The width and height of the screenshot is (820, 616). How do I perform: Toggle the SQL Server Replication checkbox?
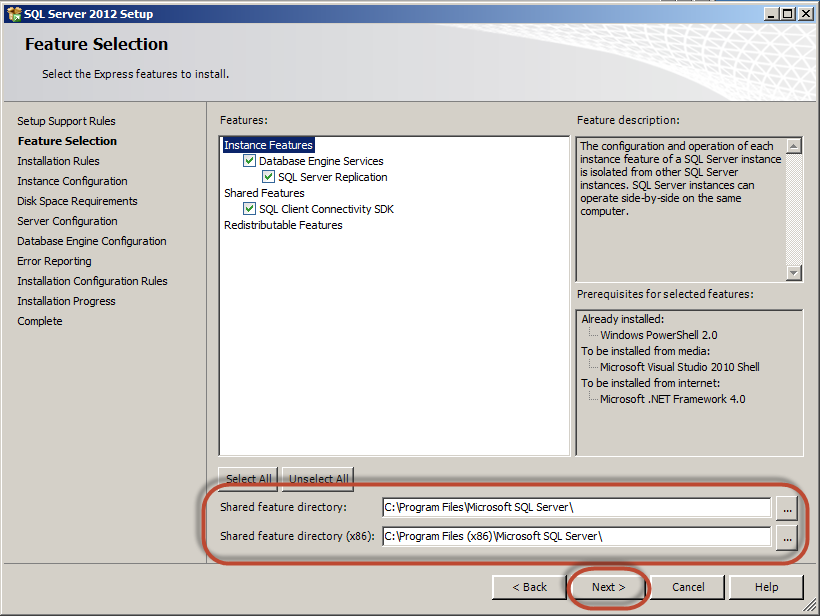[268, 177]
